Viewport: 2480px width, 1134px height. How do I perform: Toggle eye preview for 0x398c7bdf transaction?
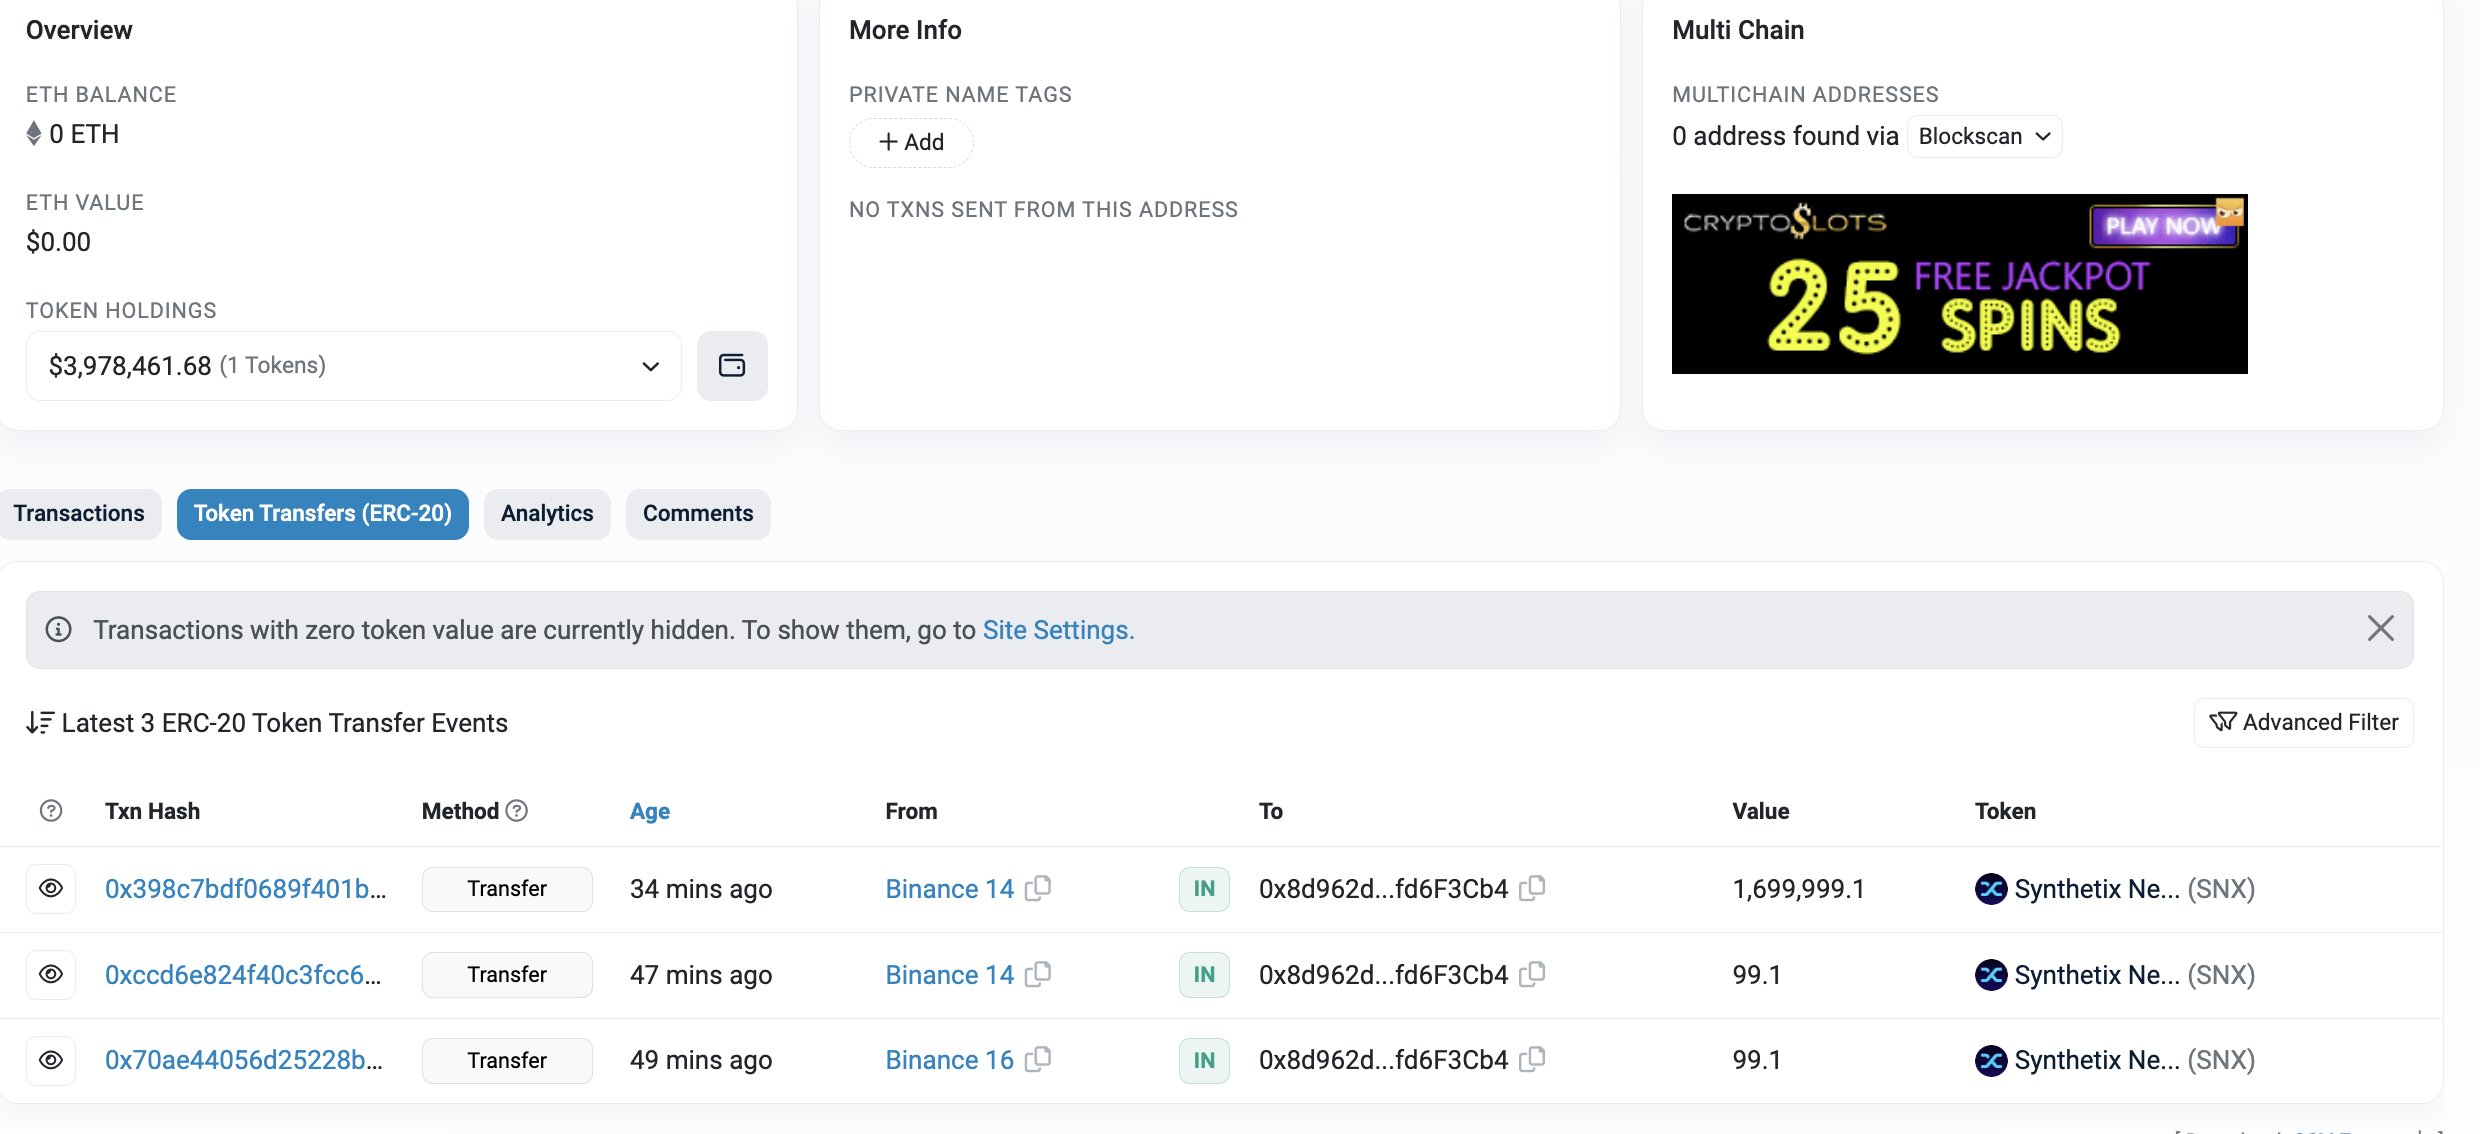51,888
